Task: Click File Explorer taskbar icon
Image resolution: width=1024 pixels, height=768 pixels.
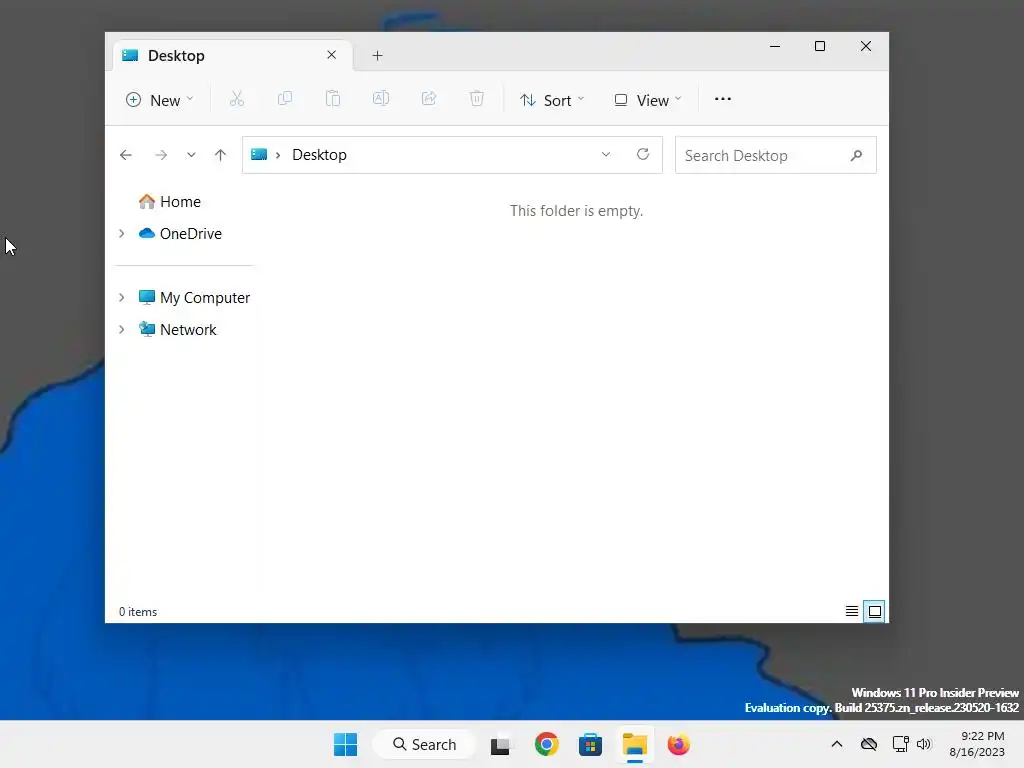Action: click(635, 744)
